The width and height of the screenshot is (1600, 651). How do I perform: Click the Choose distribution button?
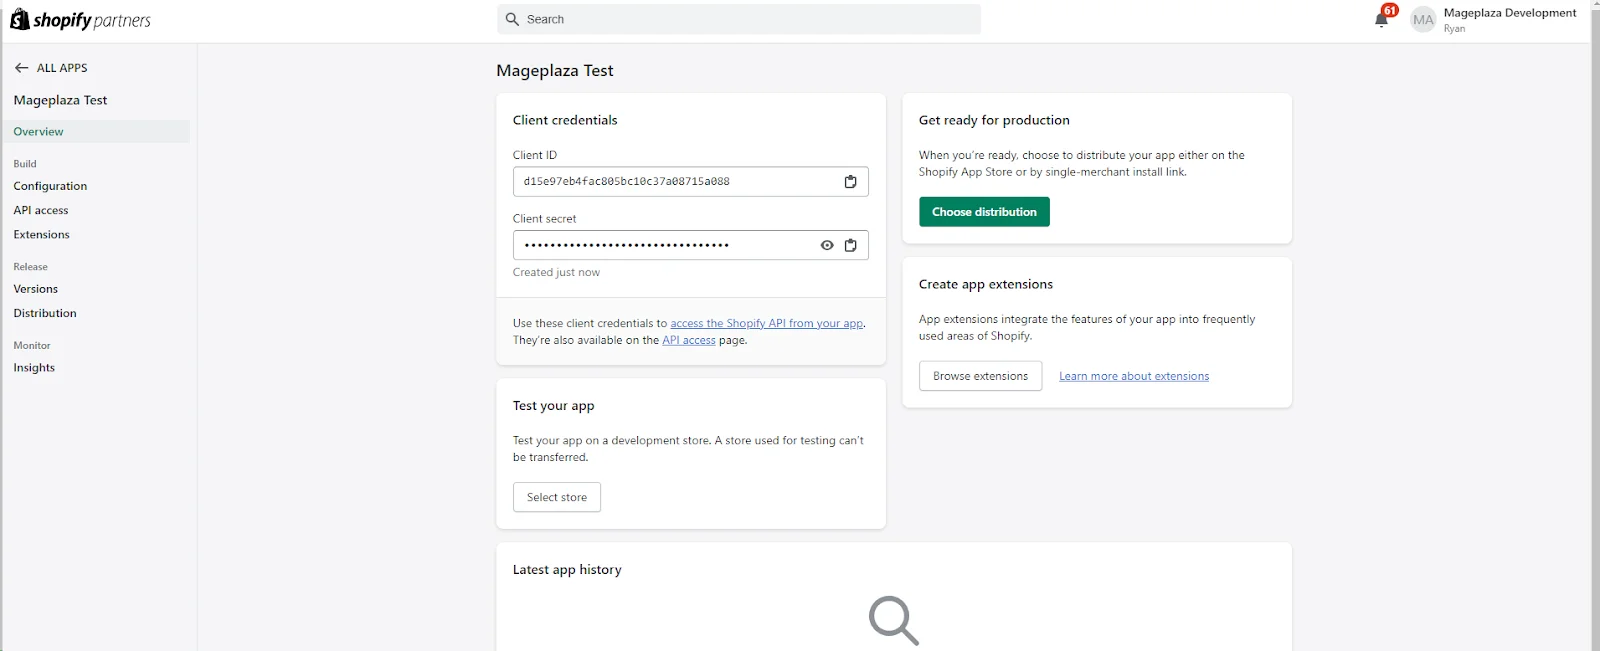[x=984, y=212]
